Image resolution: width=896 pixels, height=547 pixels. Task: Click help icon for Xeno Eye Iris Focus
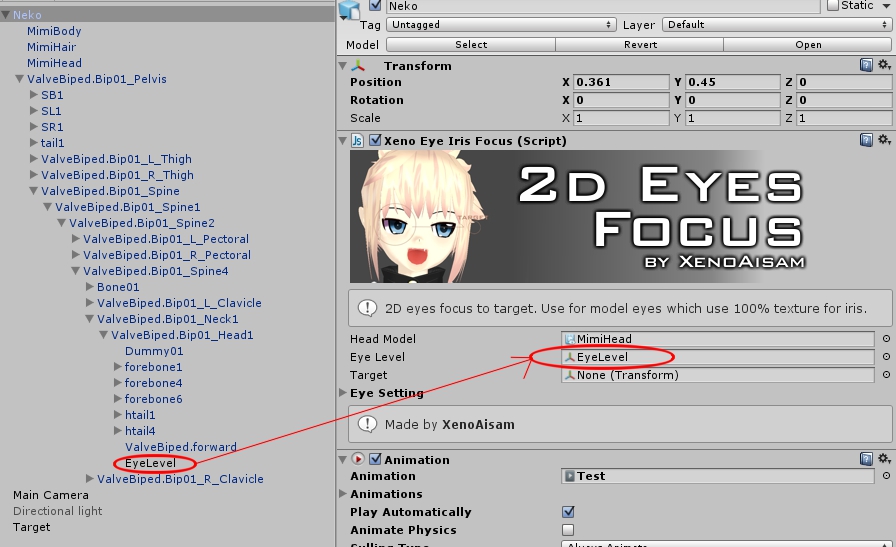866,141
